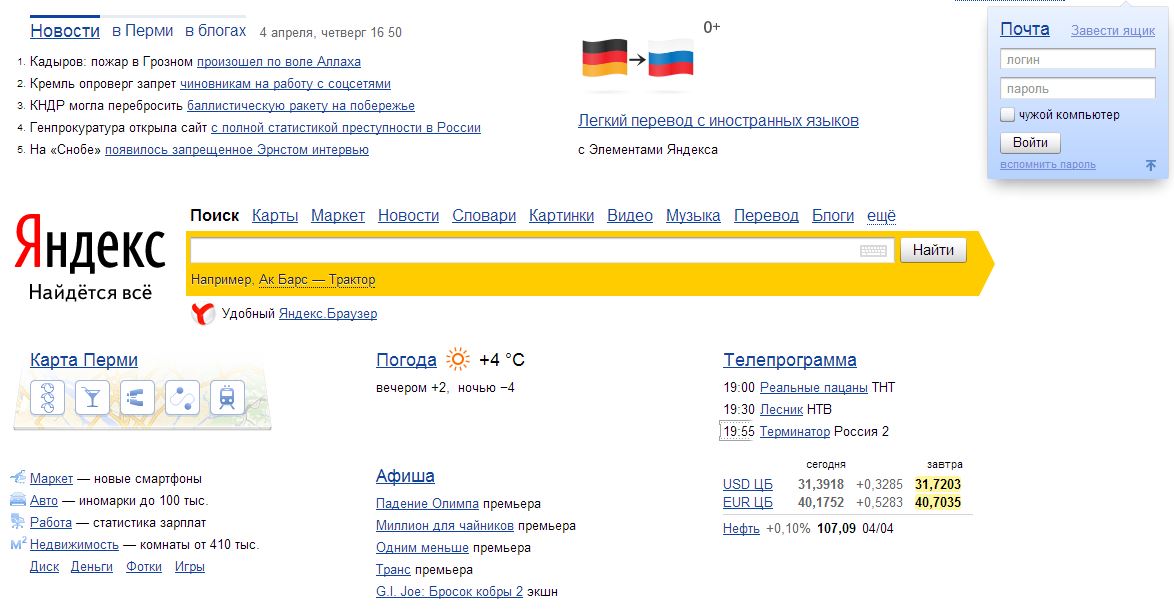Open Реальные пацаны TV listing

coord(814,387)
